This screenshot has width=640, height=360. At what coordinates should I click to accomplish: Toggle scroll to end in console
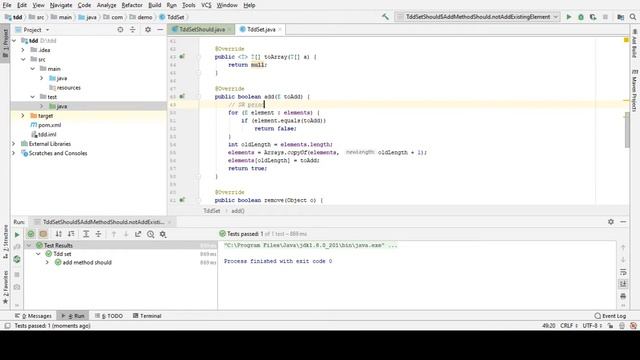[623, 284]
